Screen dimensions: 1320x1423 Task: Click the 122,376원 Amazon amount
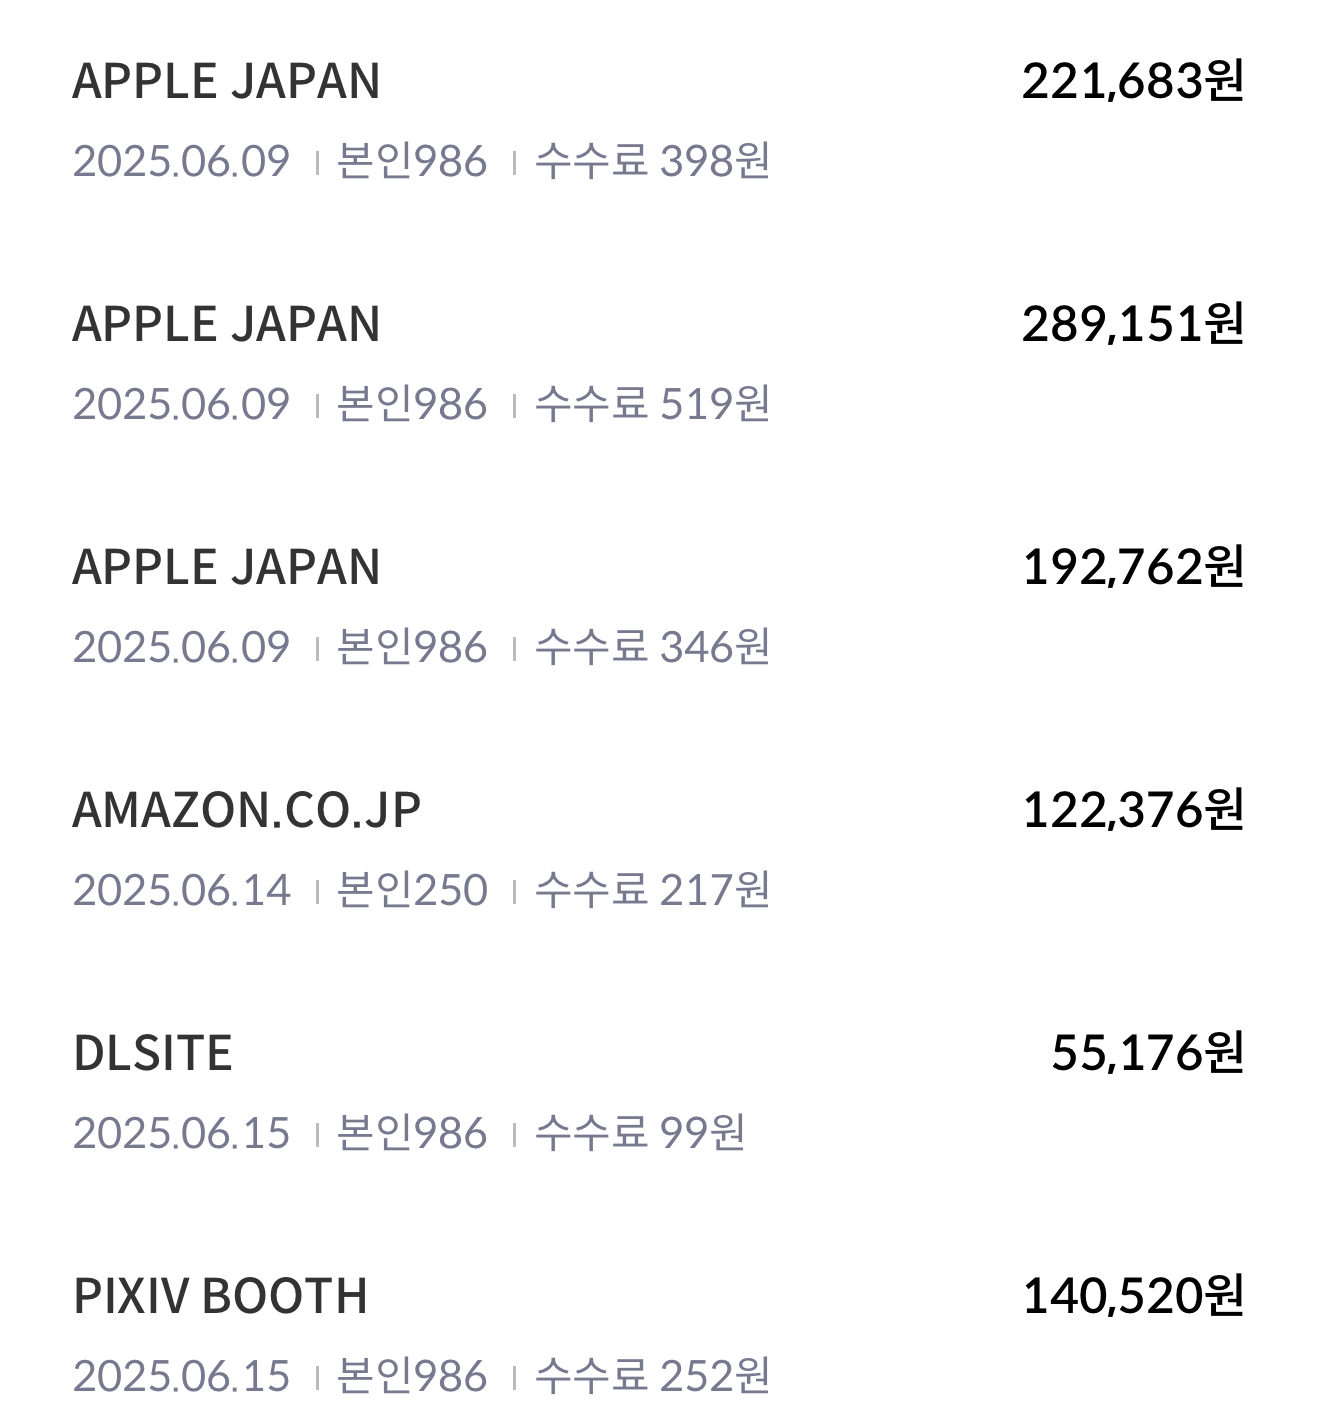pos(1133,810)
